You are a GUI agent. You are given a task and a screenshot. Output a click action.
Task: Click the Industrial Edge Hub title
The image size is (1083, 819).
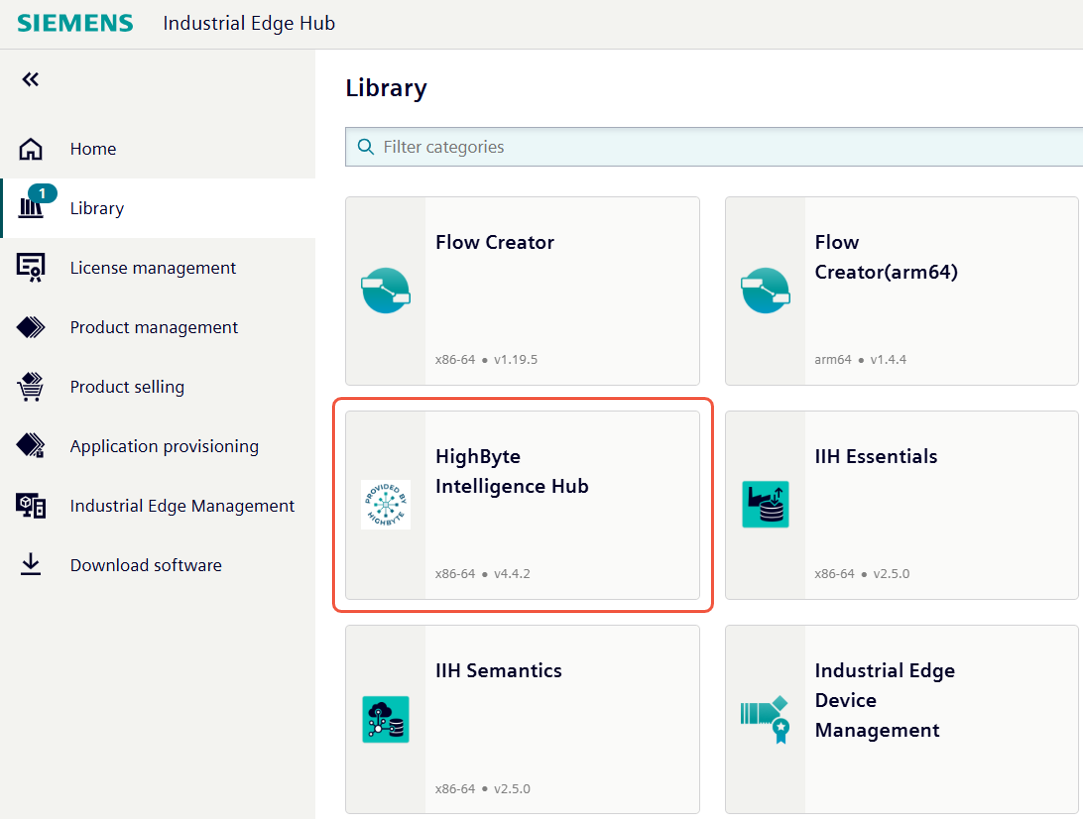click(249, 23)
